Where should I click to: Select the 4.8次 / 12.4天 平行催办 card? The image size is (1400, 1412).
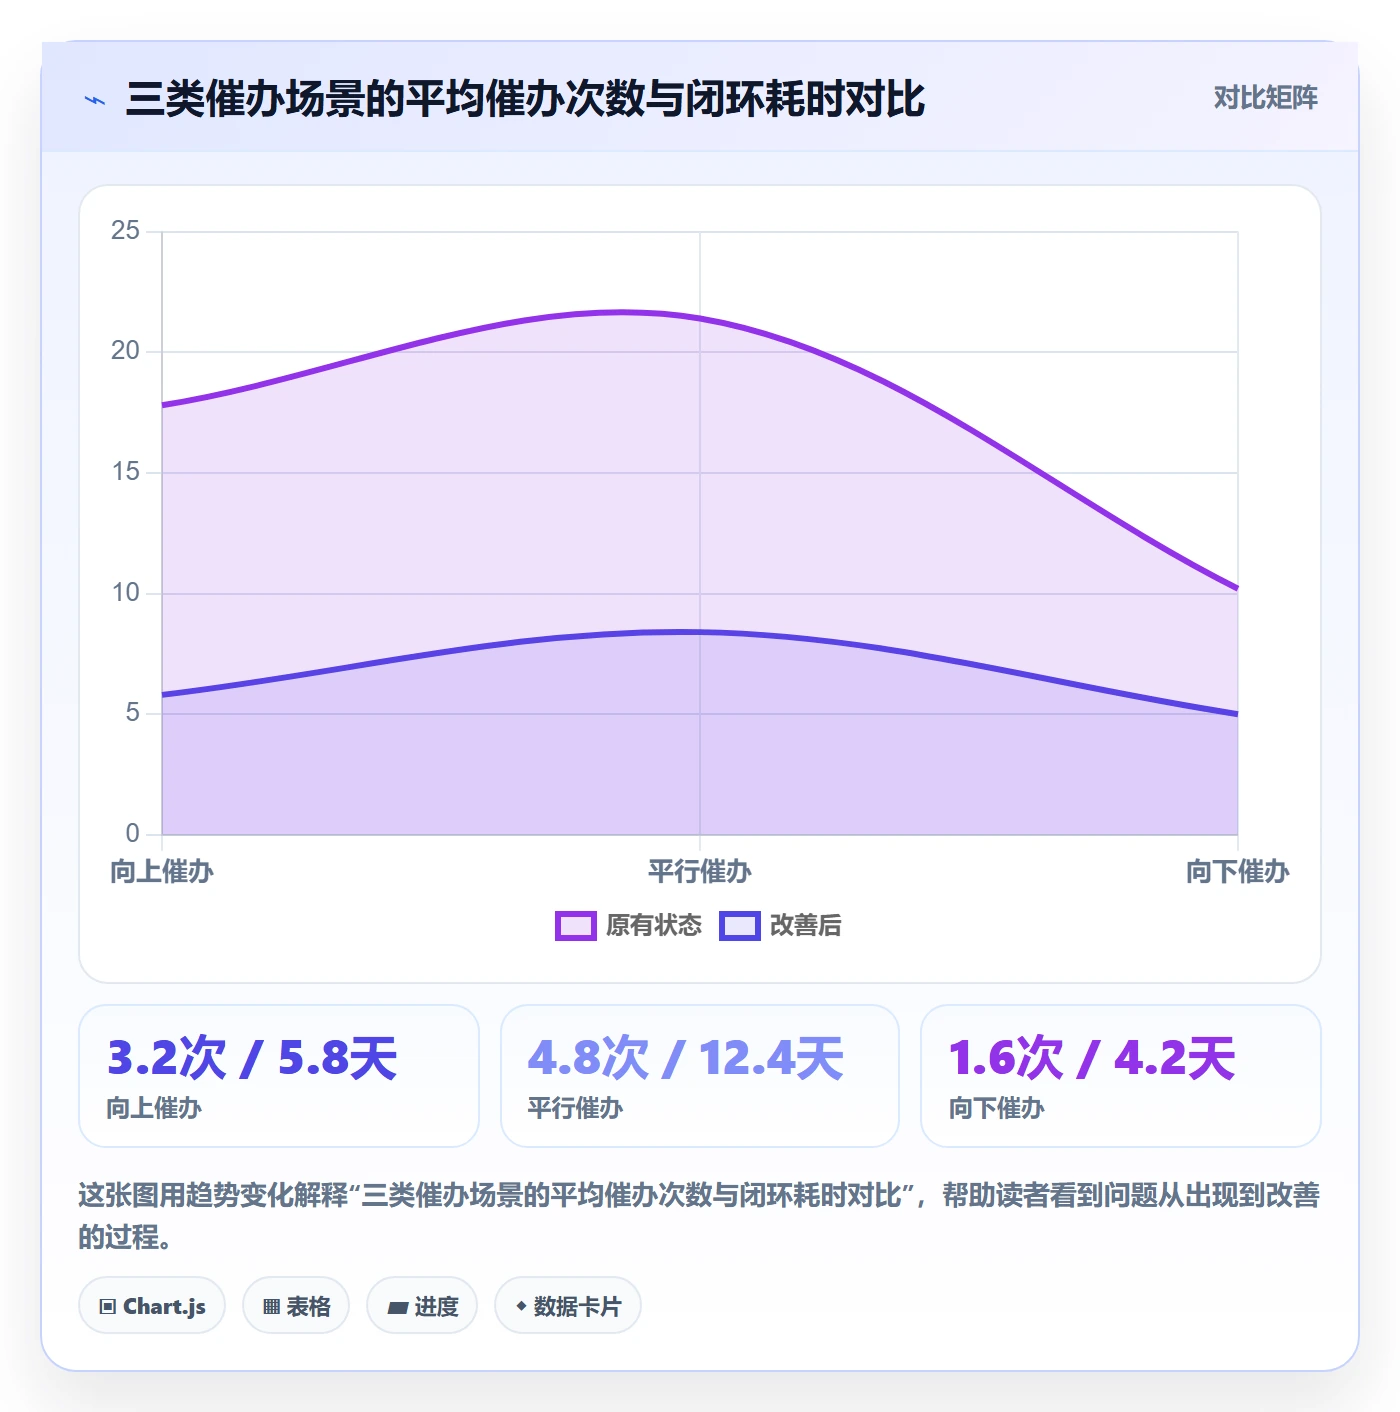[700, 1076]
